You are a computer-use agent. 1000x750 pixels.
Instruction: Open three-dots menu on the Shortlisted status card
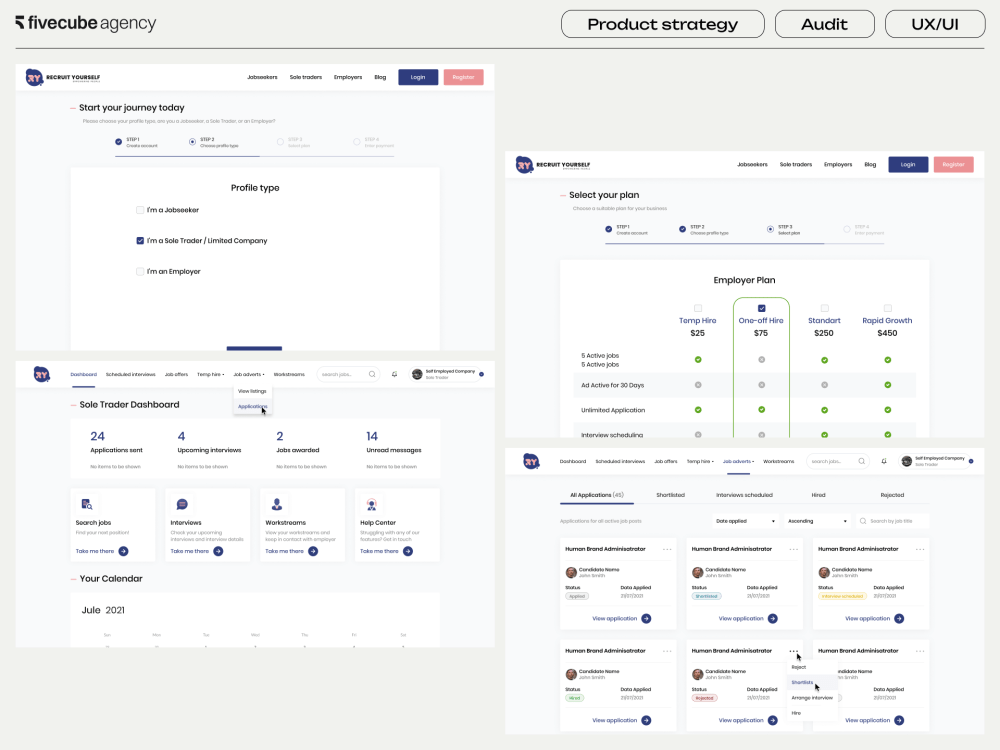coord(793,549)
